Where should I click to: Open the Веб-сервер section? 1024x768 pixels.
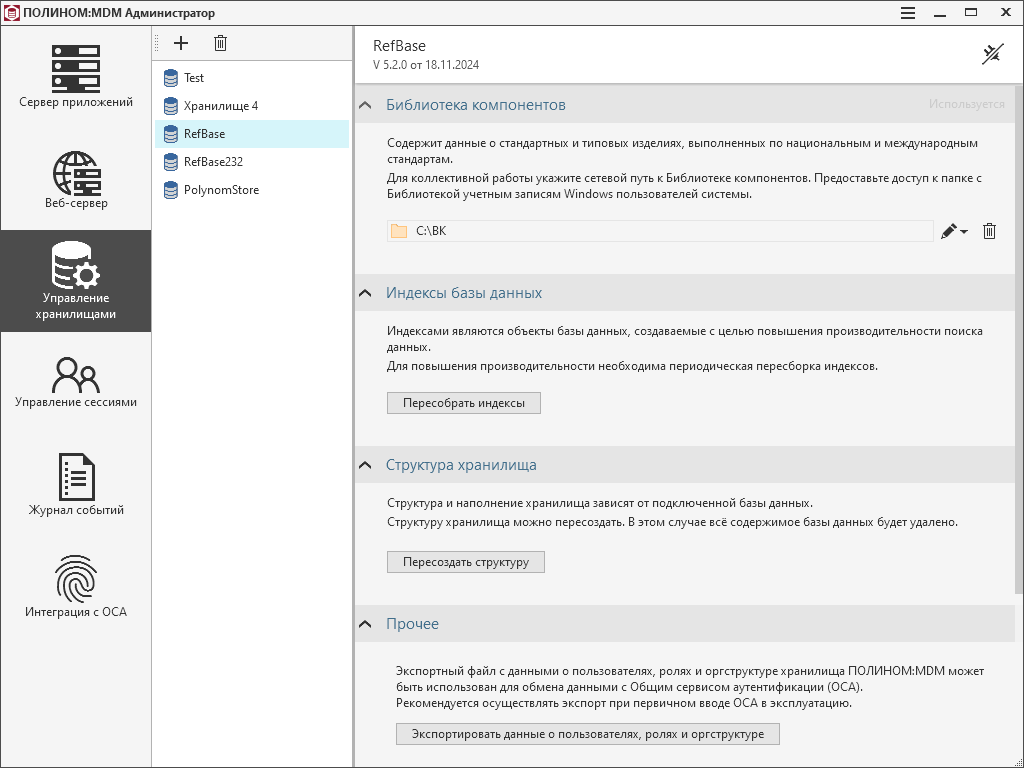[x=76, y=180]
